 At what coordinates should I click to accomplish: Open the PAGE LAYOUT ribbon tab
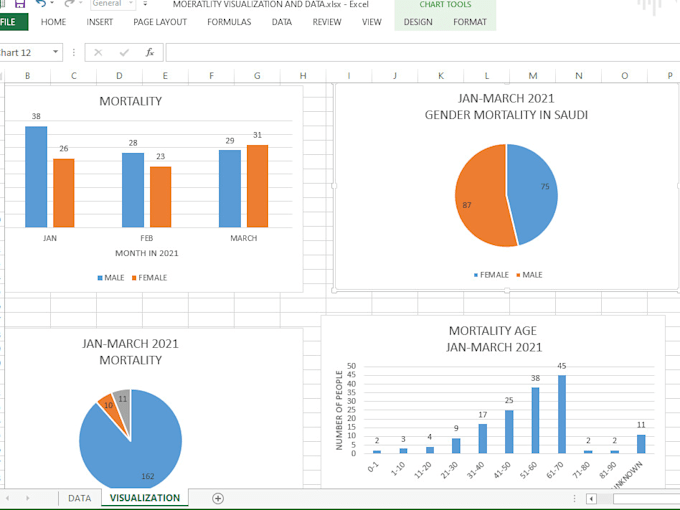click(160, 22)
